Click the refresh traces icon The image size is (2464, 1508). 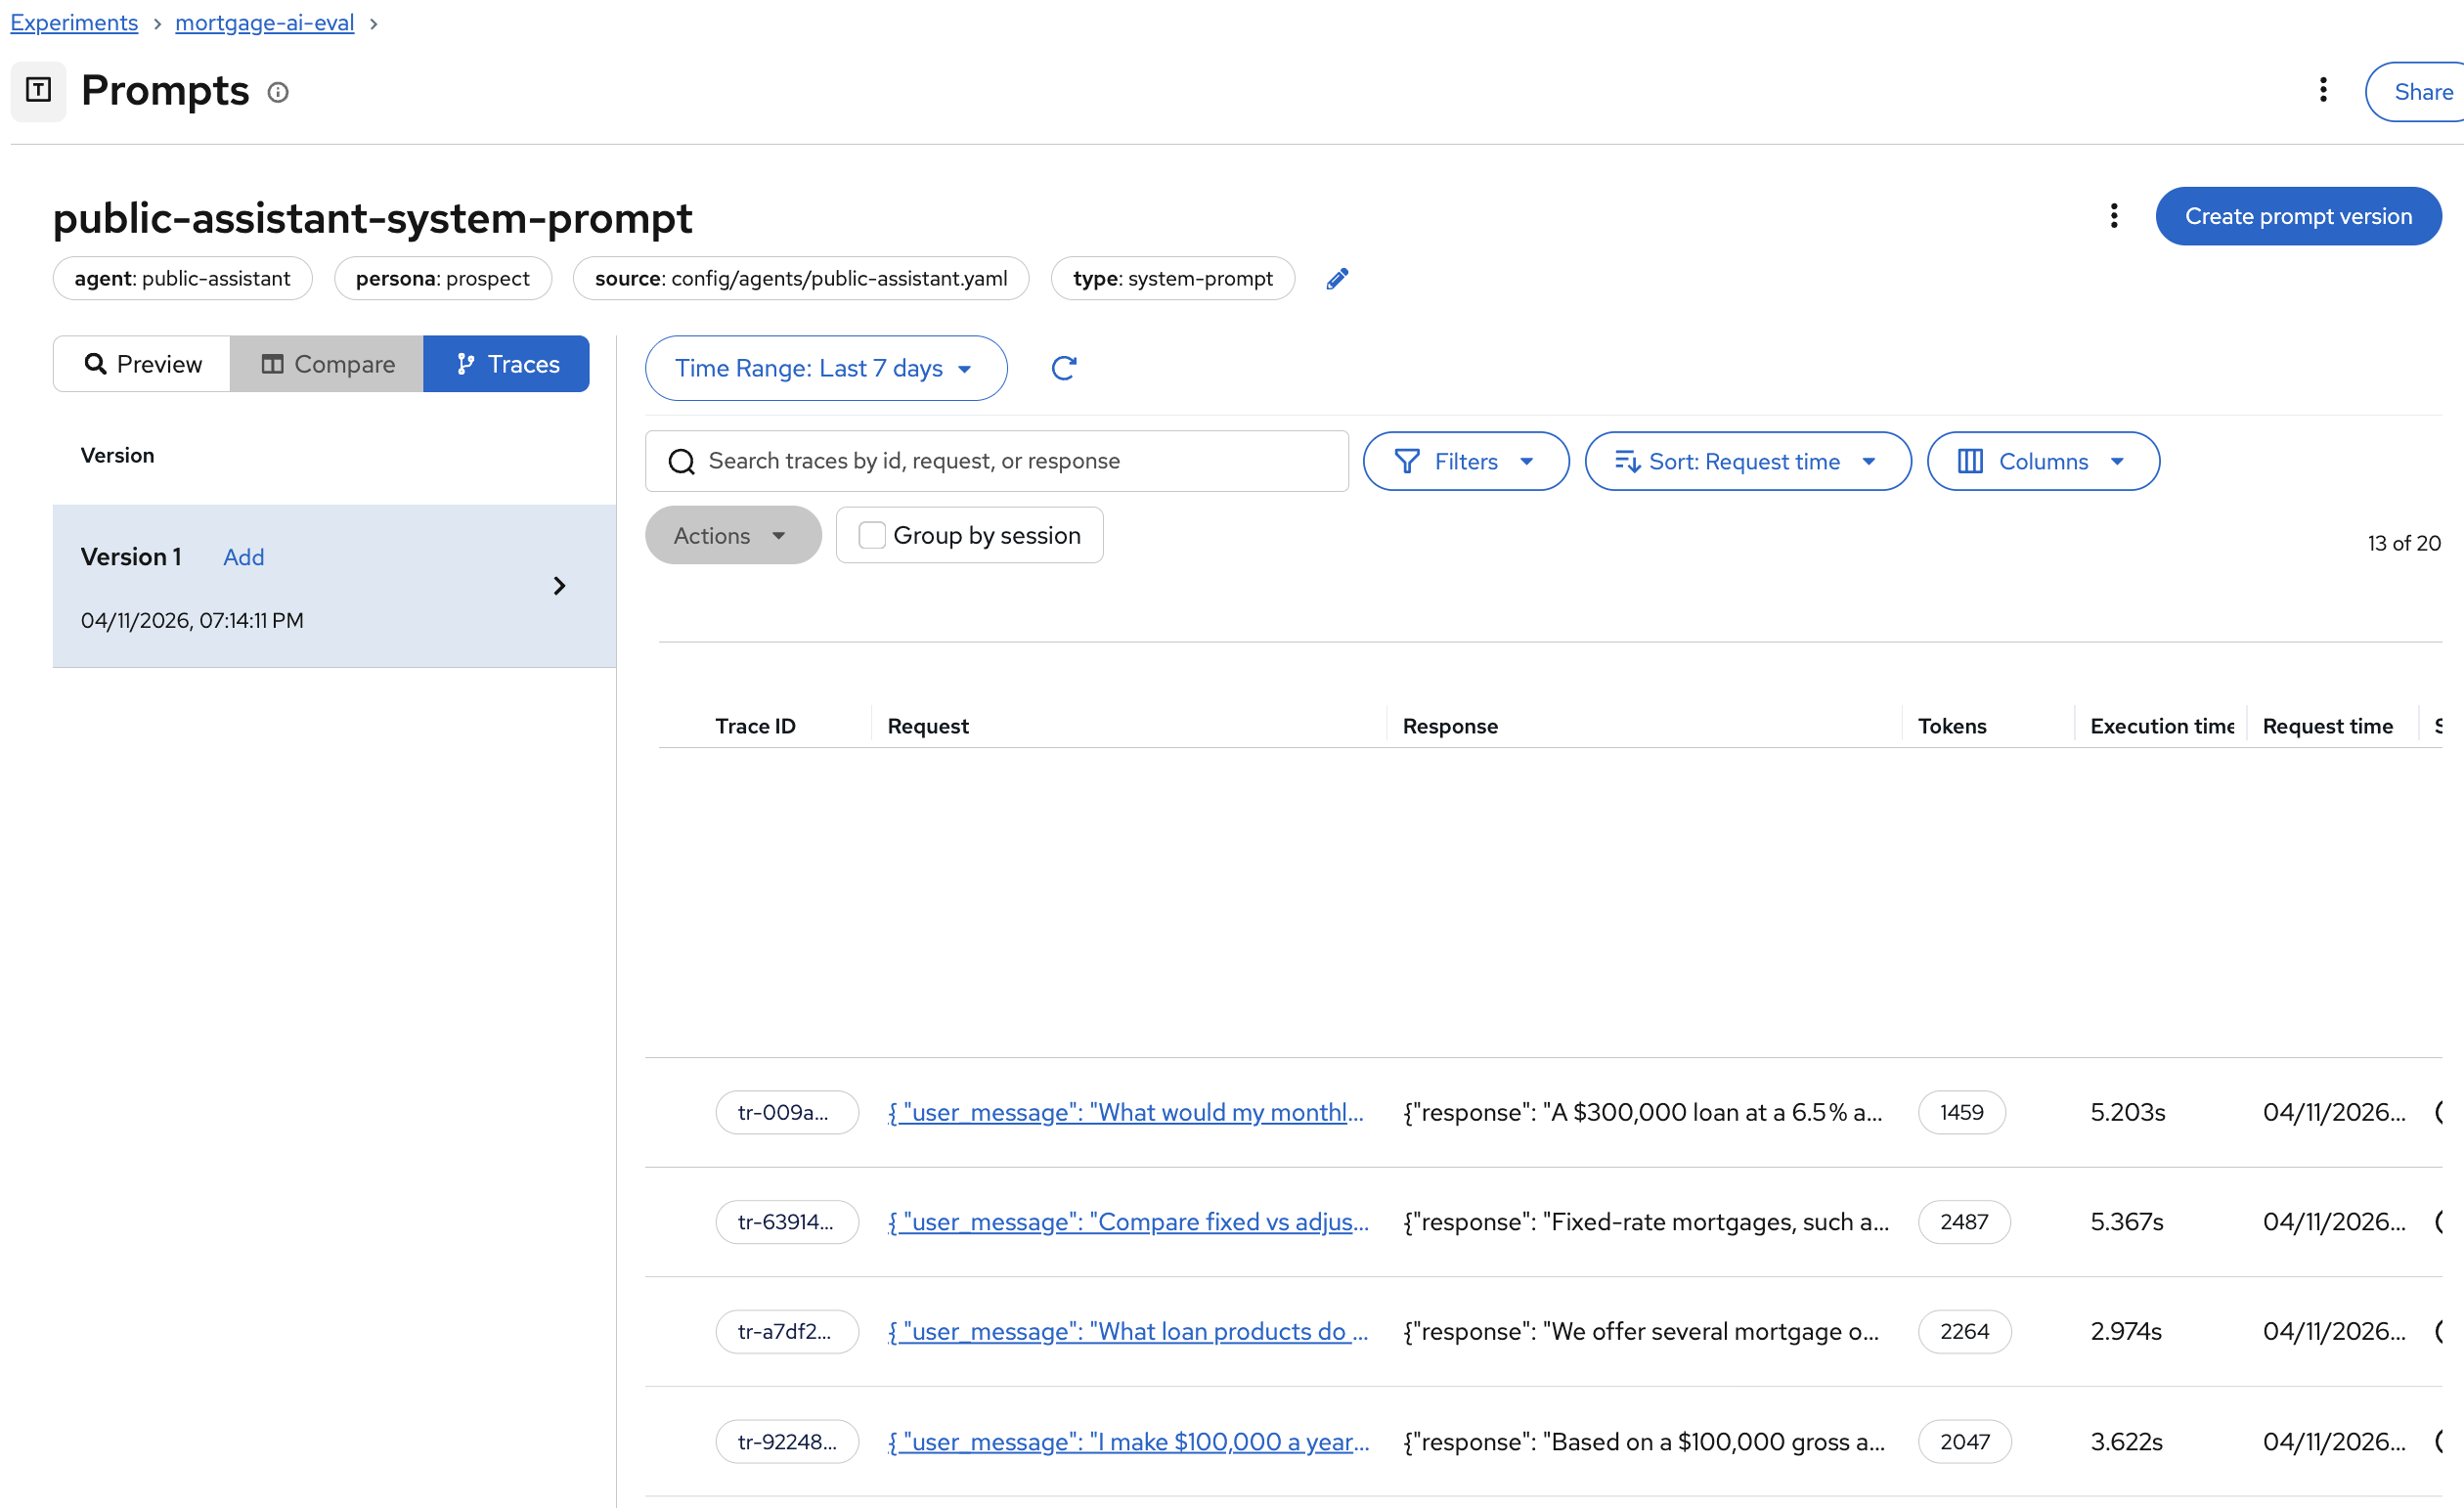(x=1063, y=368)
